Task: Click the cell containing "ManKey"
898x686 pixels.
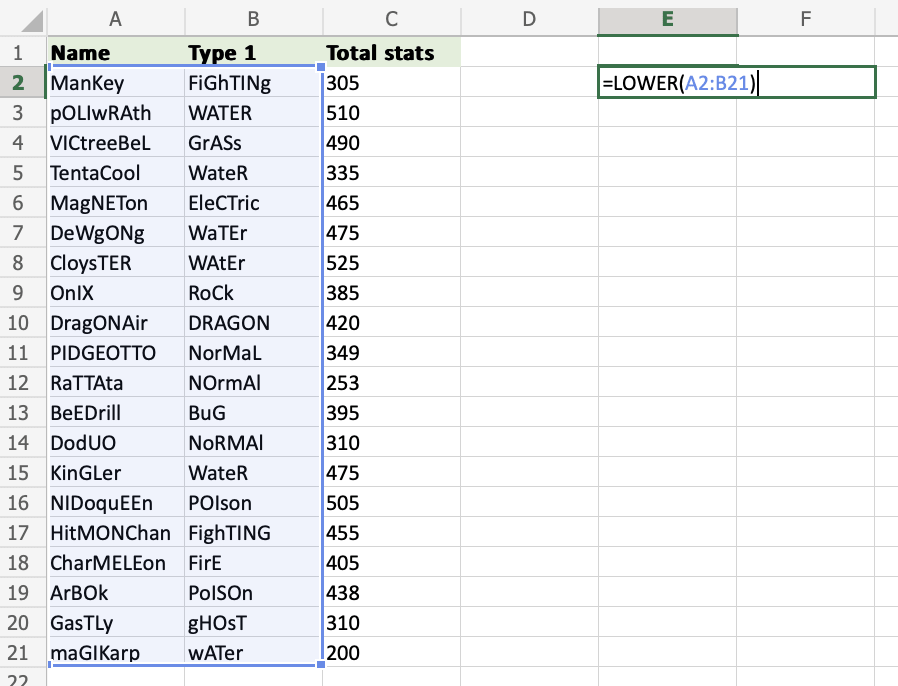Action: point(115,83)
